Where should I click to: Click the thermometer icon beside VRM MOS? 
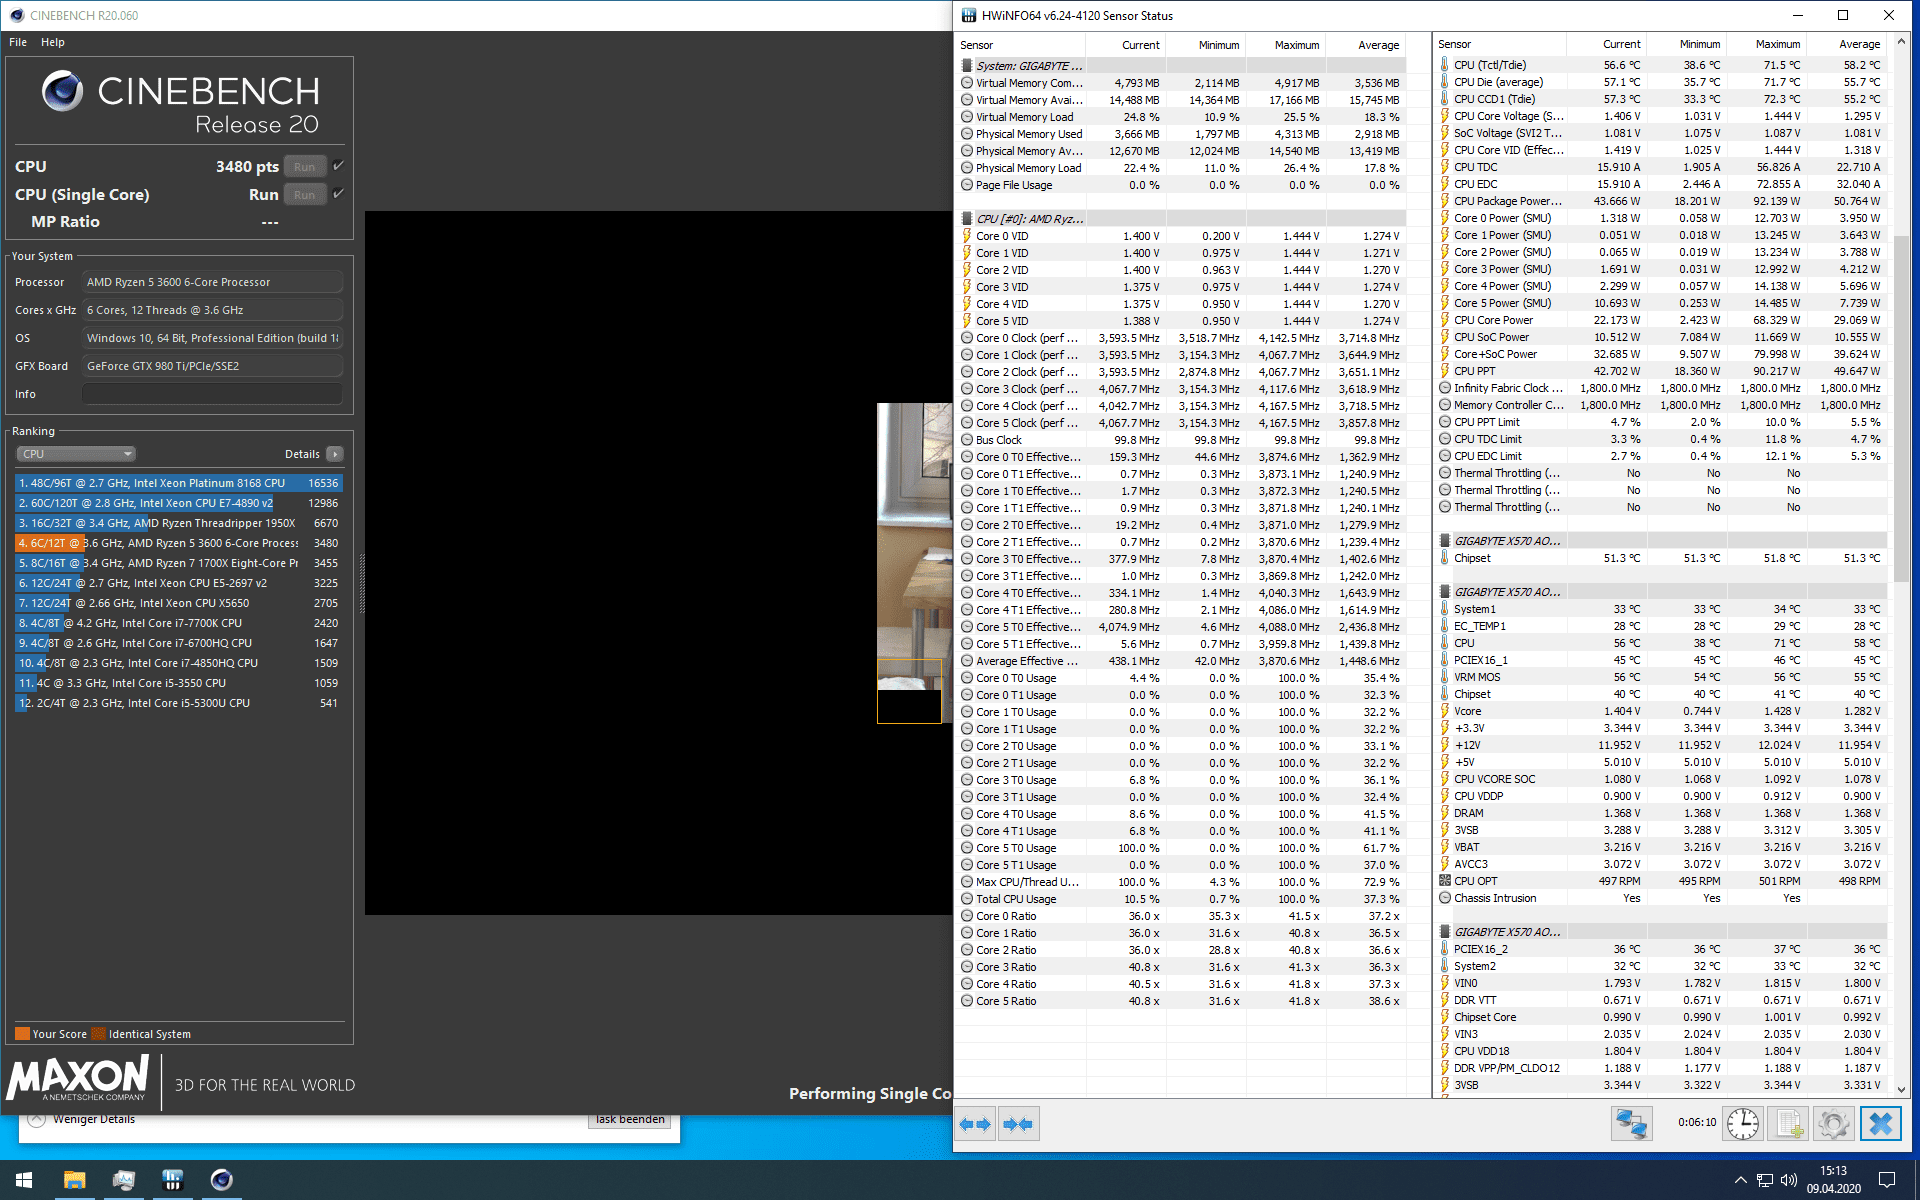[1445, 677]
